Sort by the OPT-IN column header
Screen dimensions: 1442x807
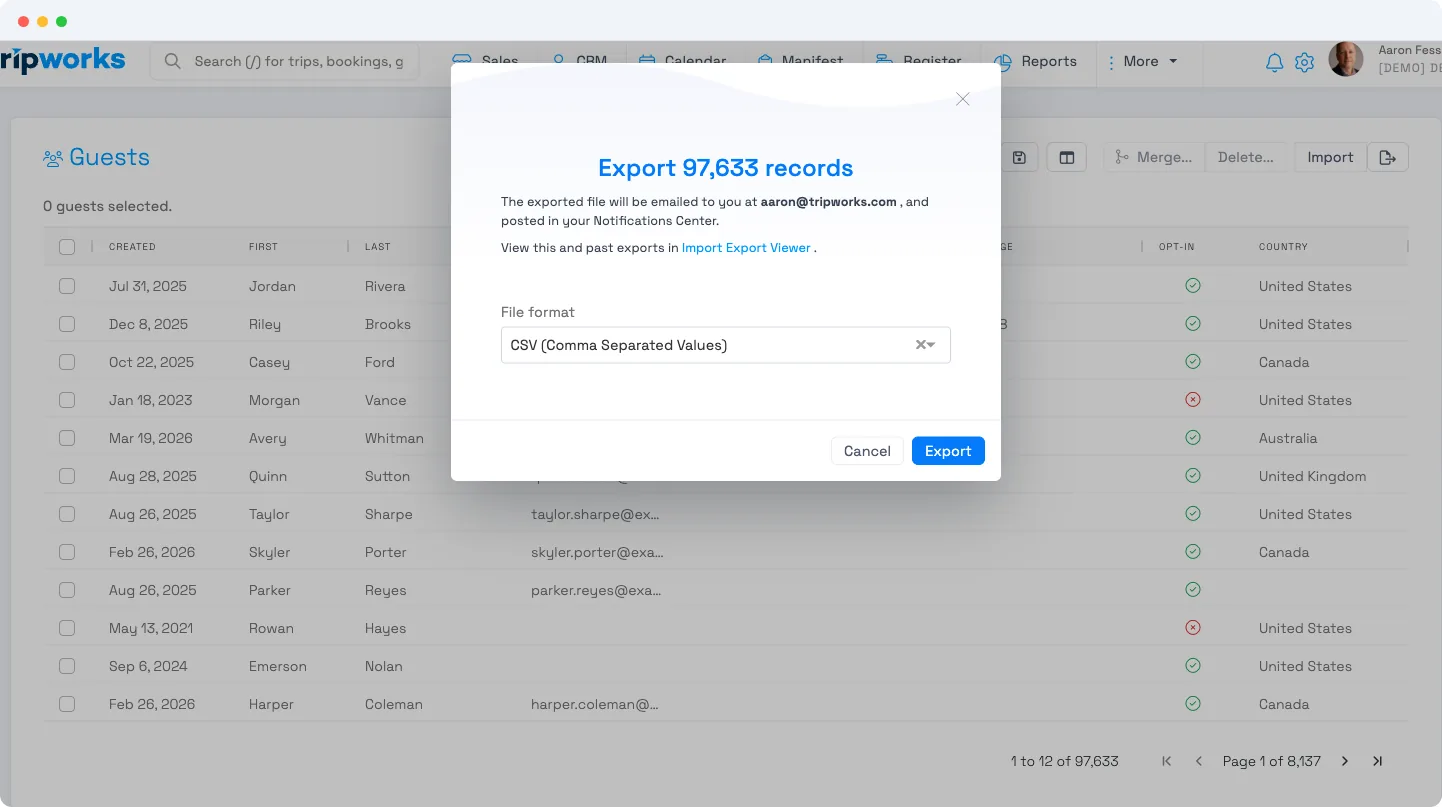tap(1177, 246)
